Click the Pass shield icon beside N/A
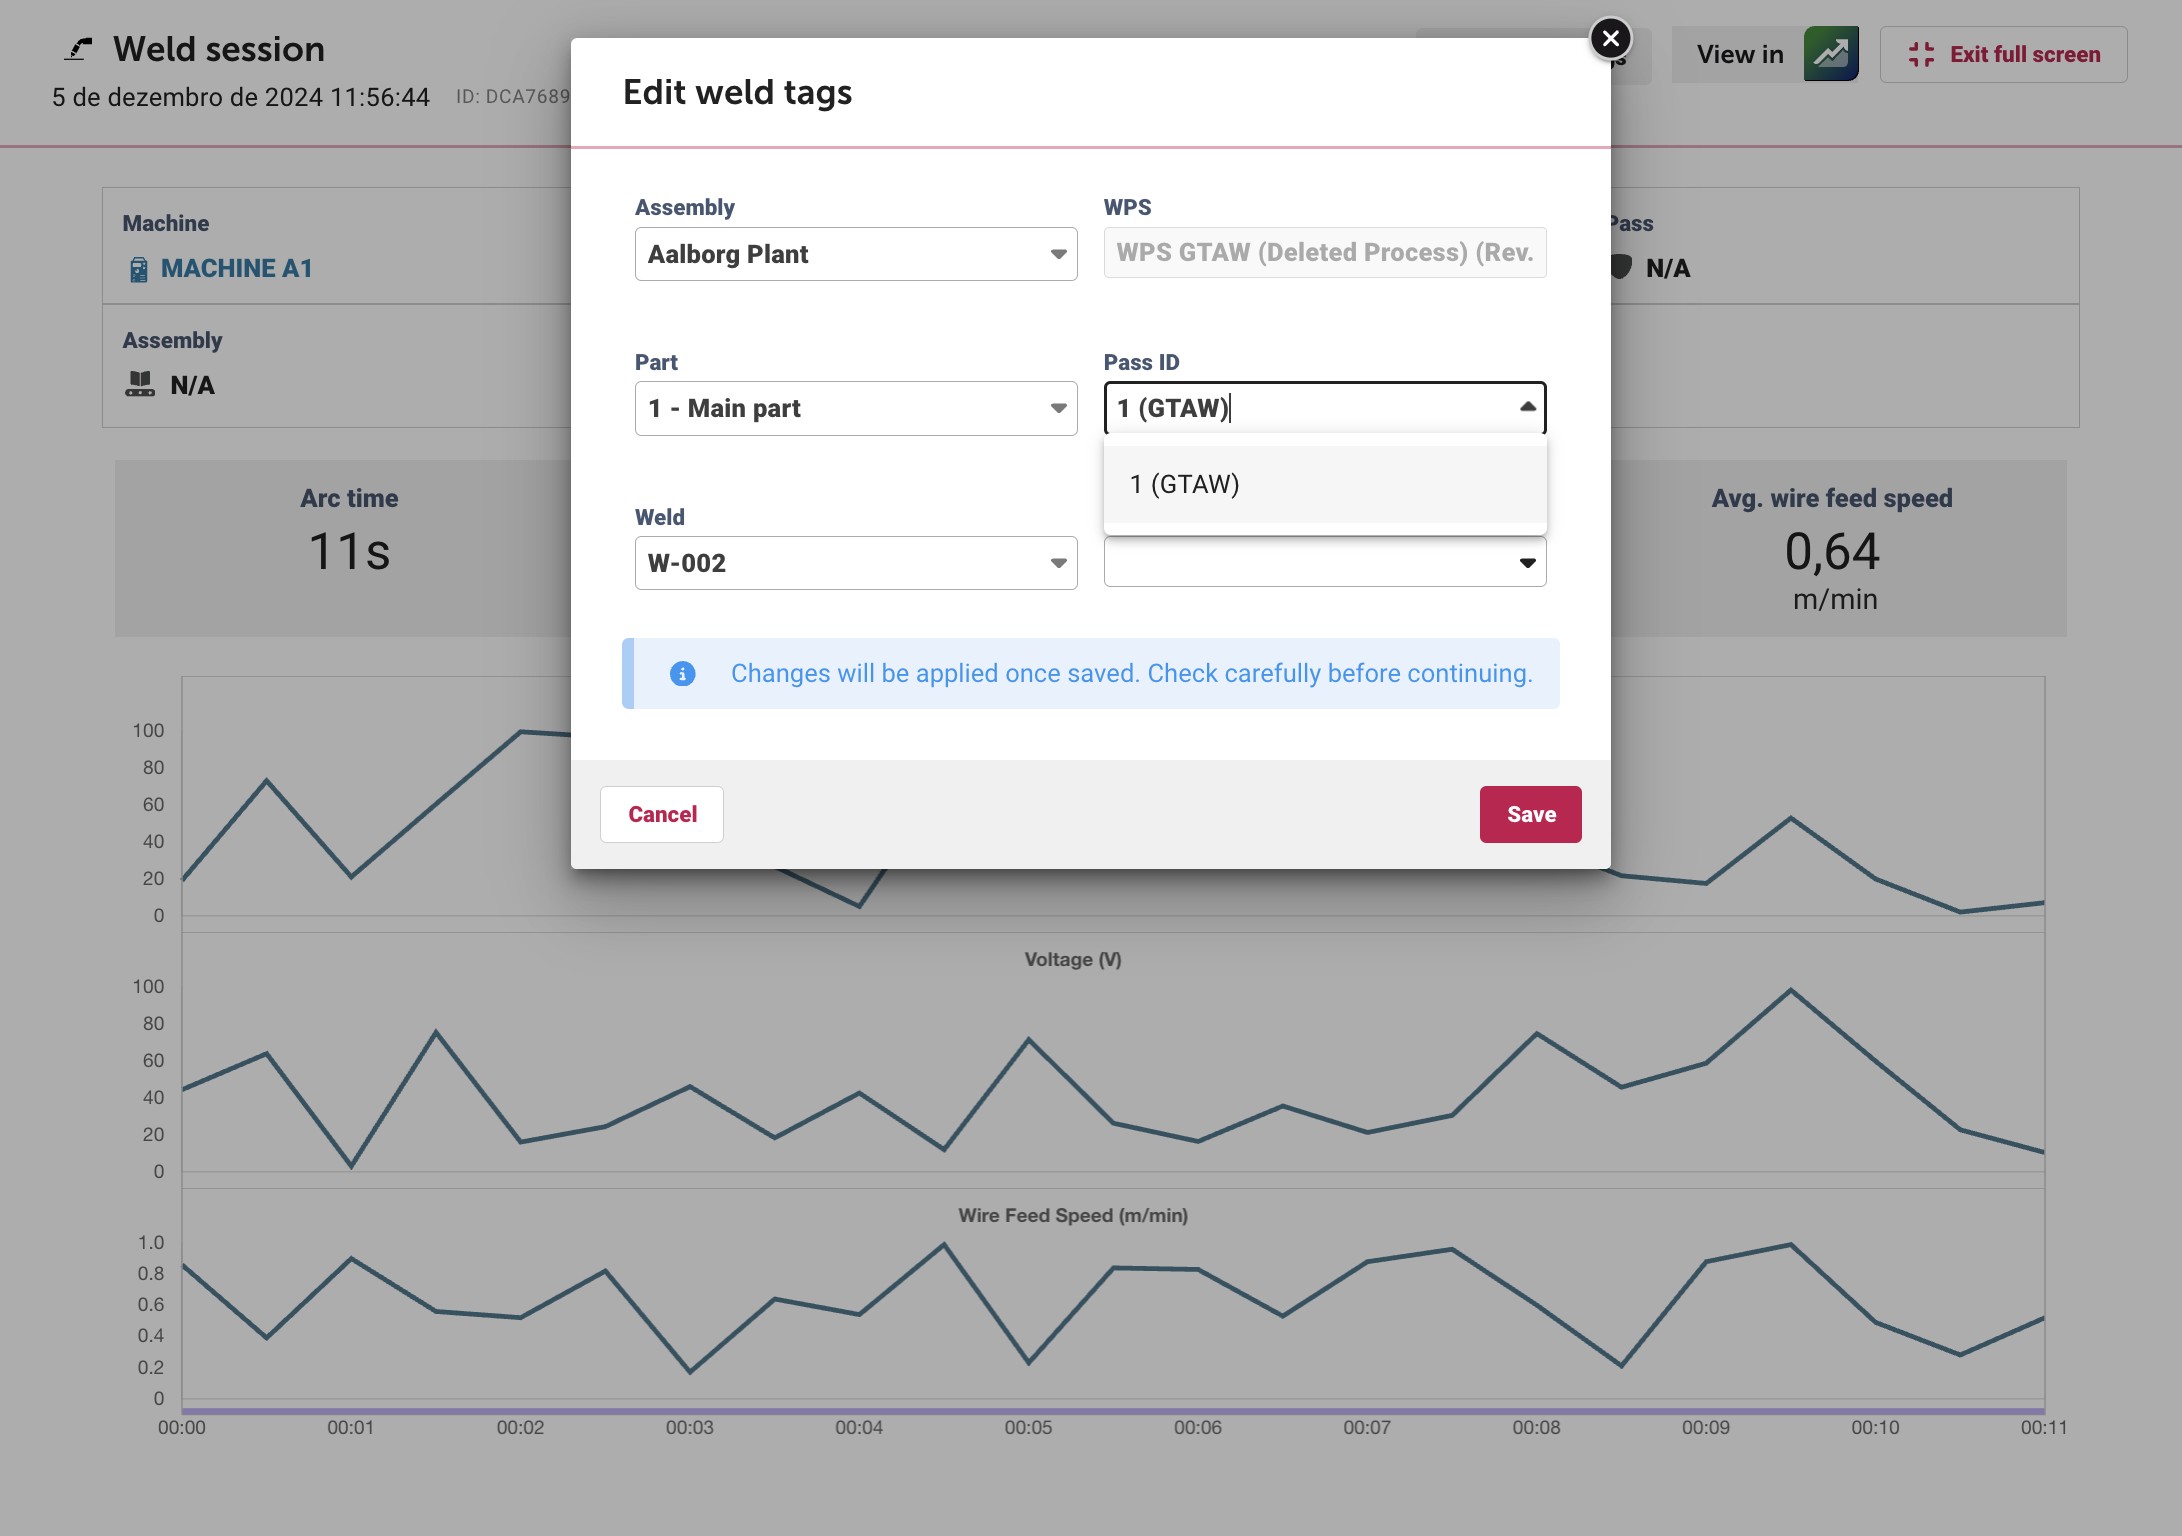Viewport: 2182px width, 1536px height. pyautogui.click(x=1620, y=267)
